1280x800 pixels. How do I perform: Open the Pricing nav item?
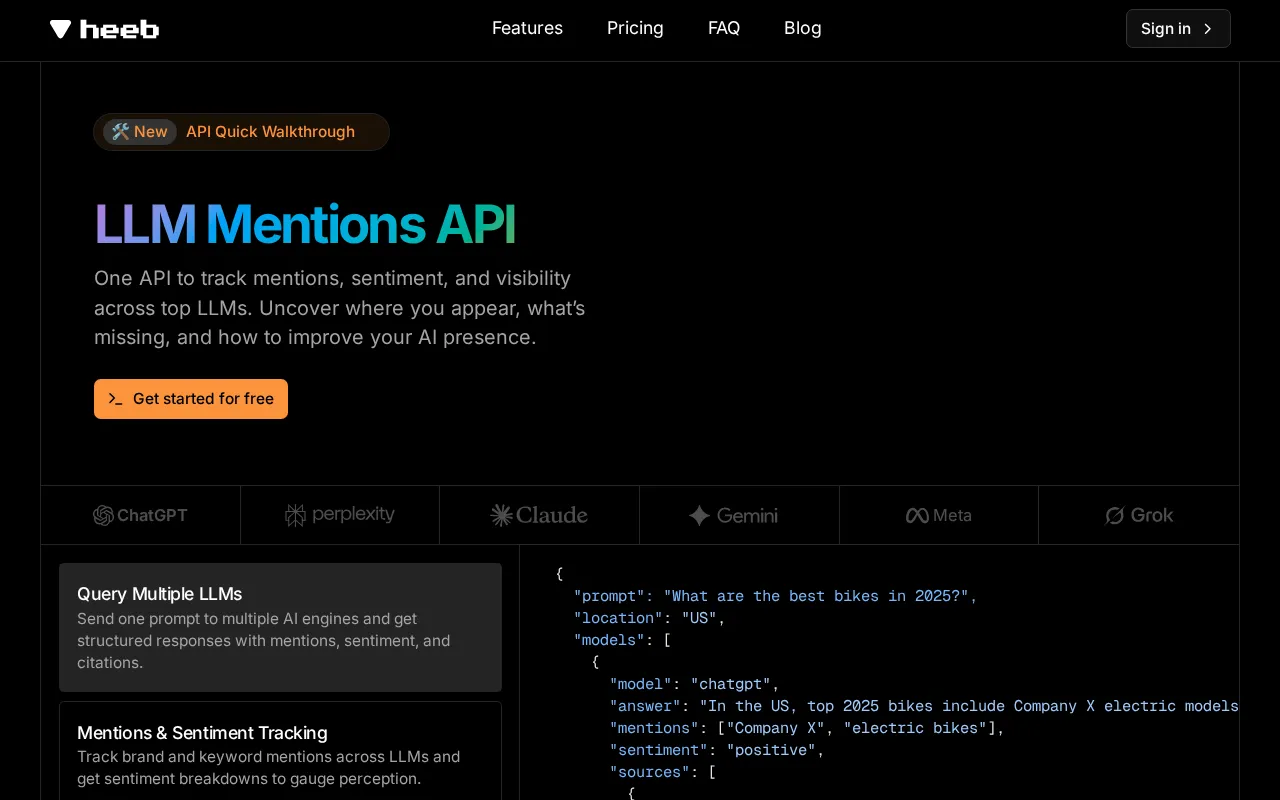635,28
